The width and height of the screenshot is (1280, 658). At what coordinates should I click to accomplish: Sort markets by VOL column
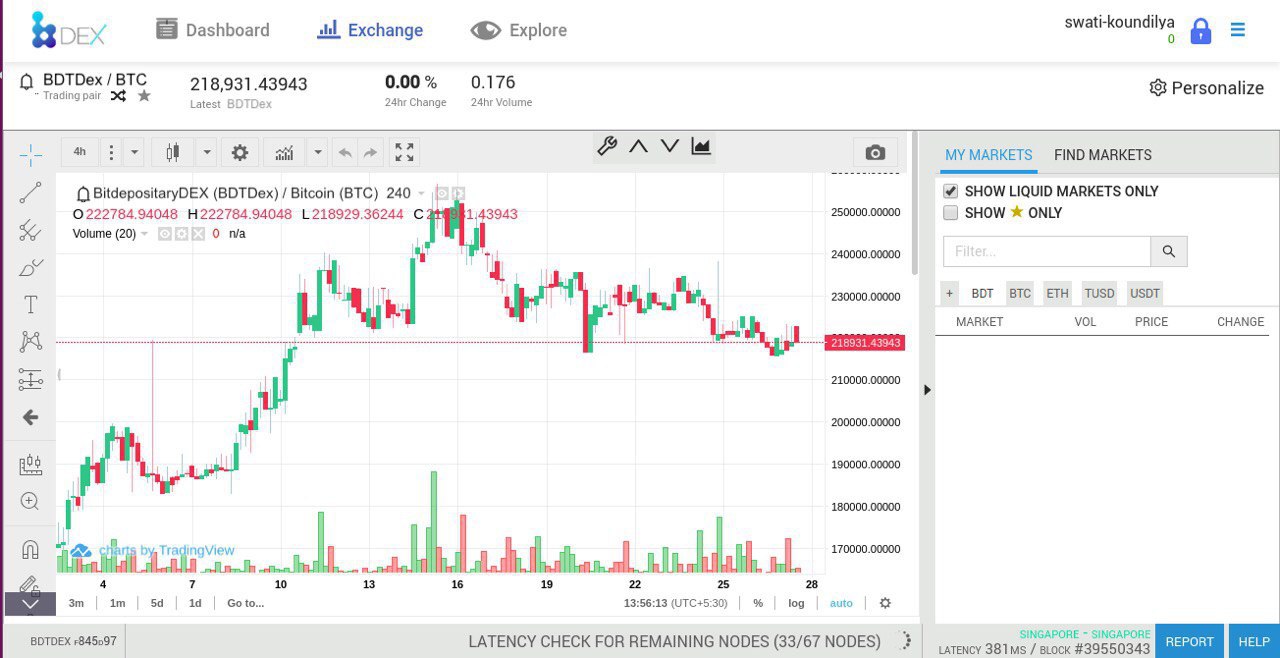click(x=1086, y=322)
